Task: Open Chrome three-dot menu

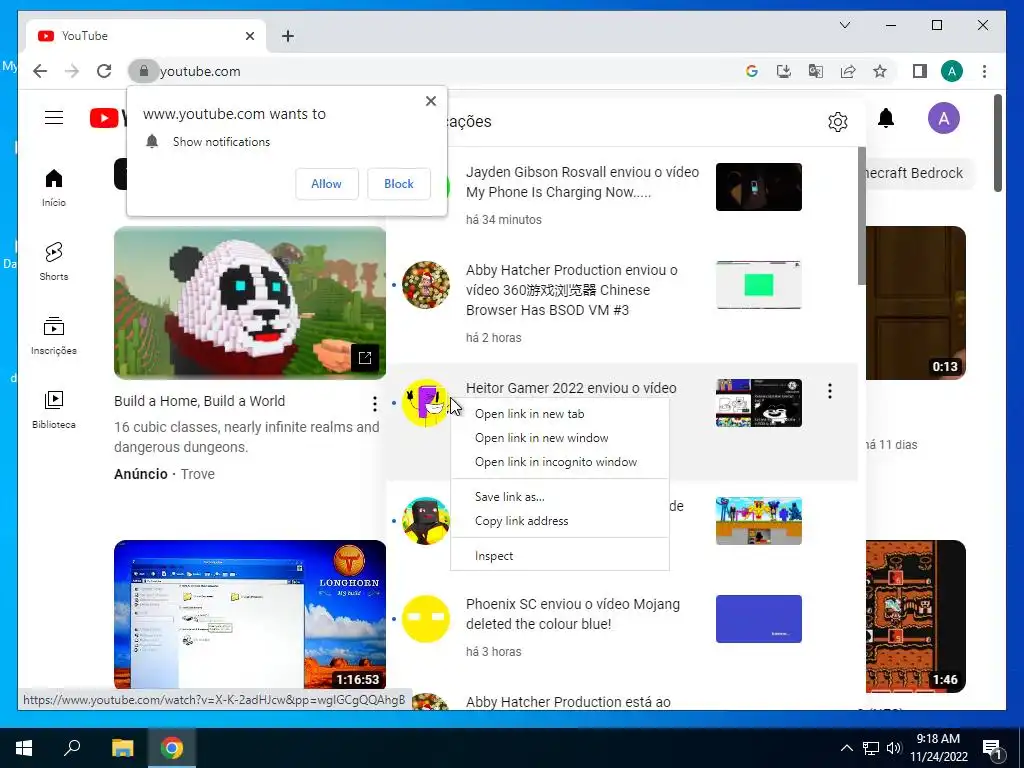Action: [984, 71]
